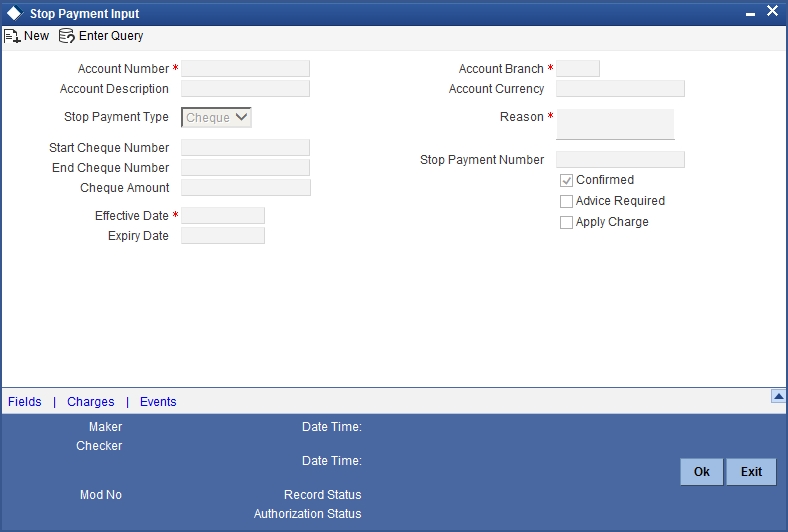Screen dimensions: 788x532
Task: Open the Stop Payment Type dropdown
Action: coord(216,118)
